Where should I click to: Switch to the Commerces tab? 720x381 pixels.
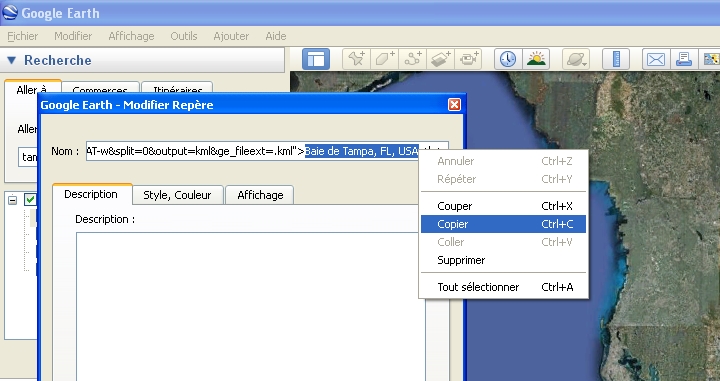click(100, 88)
